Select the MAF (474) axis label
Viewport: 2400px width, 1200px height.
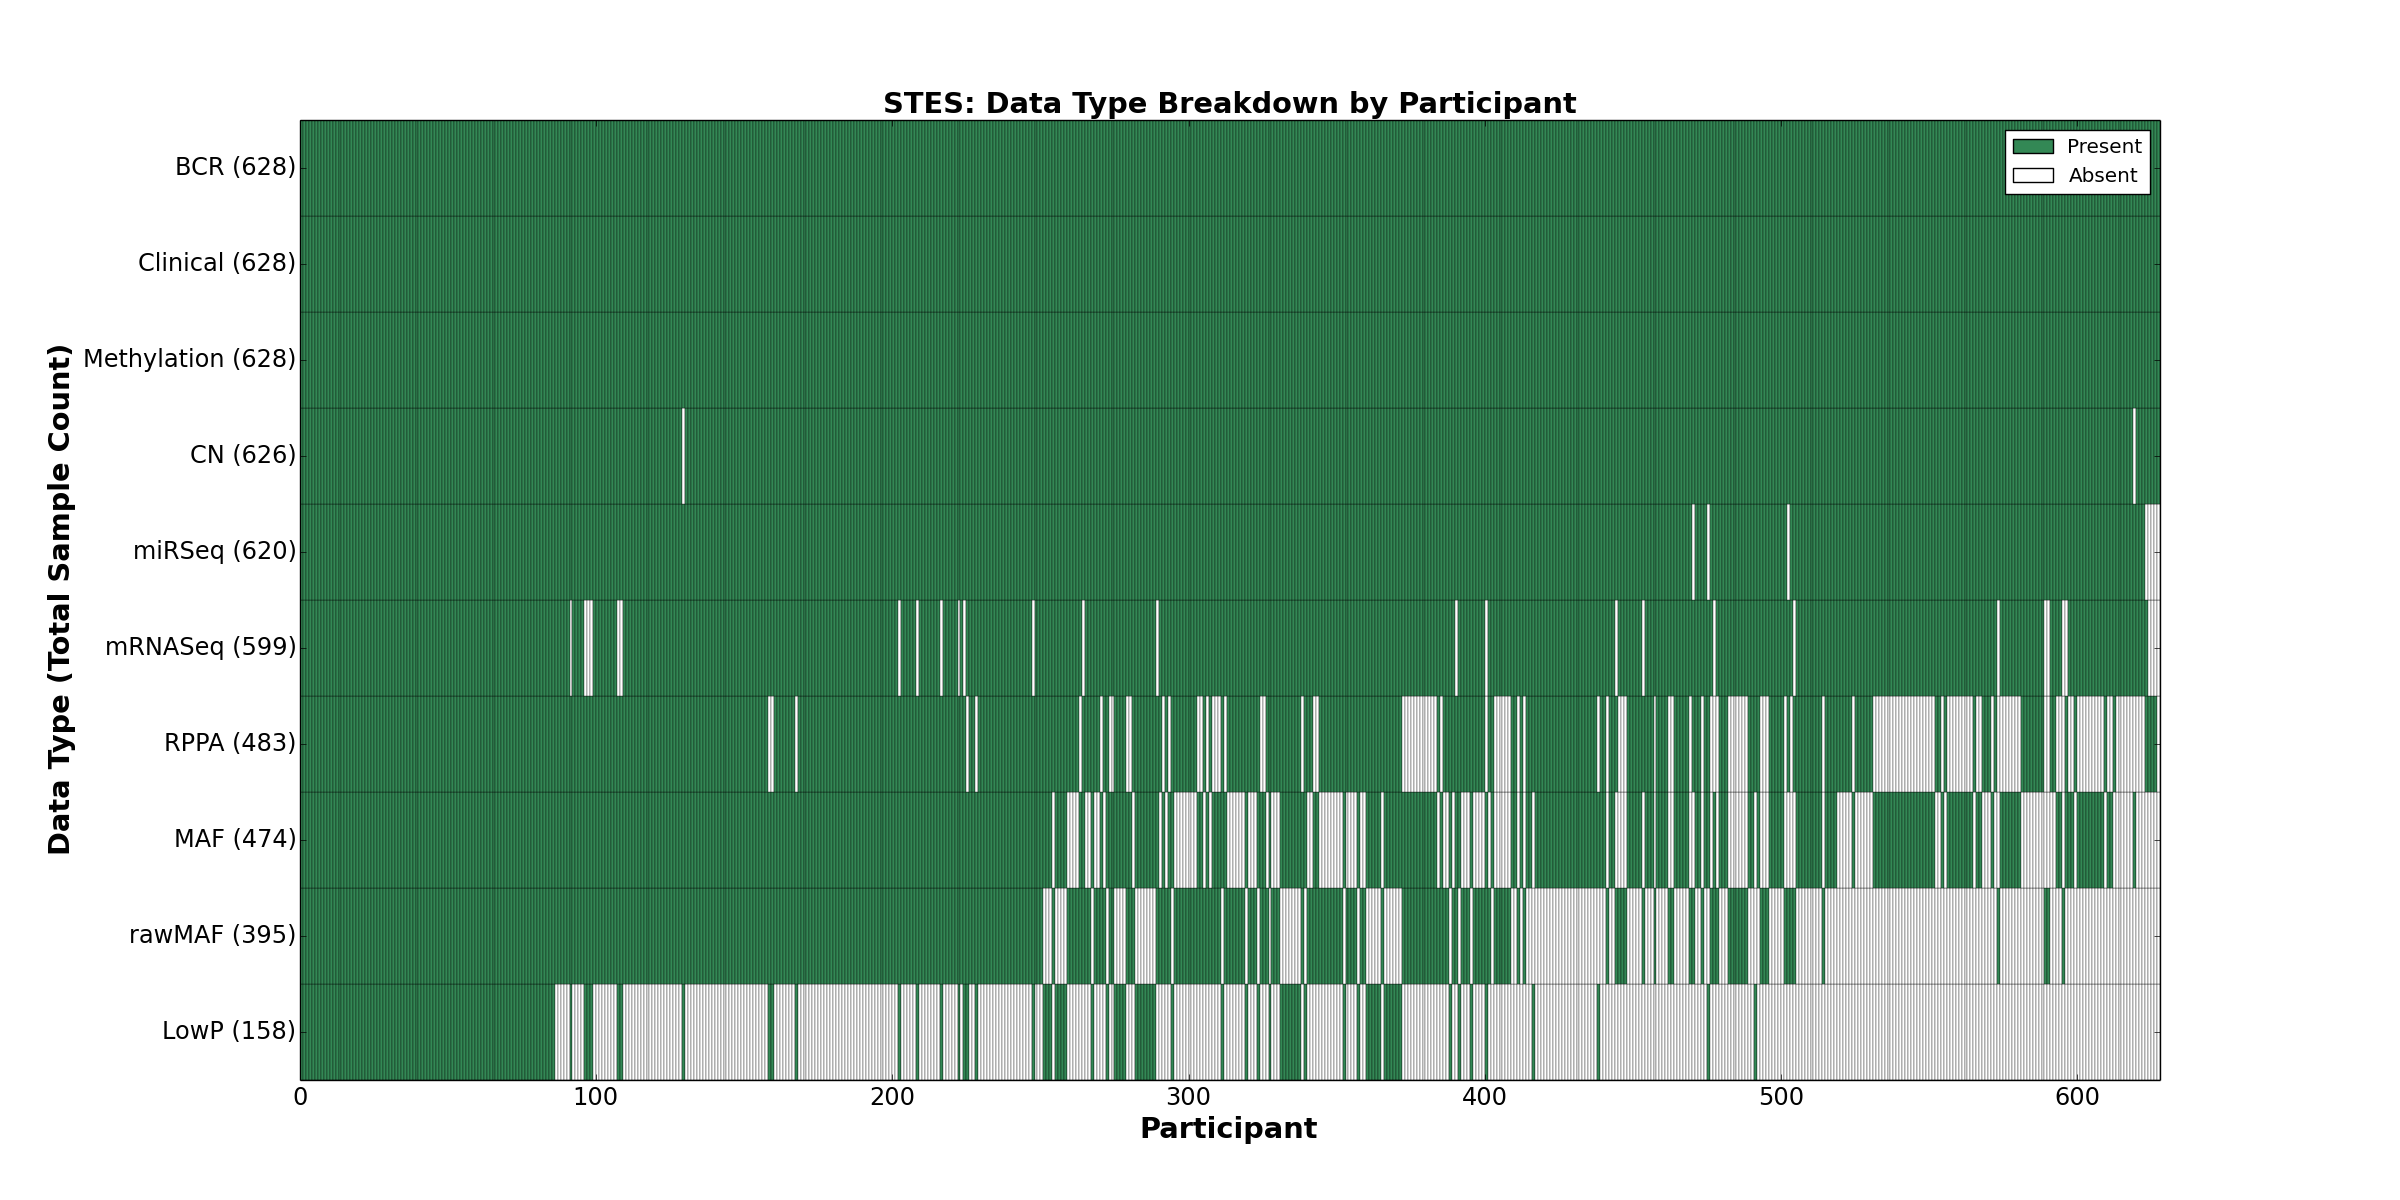pos(235,839)
